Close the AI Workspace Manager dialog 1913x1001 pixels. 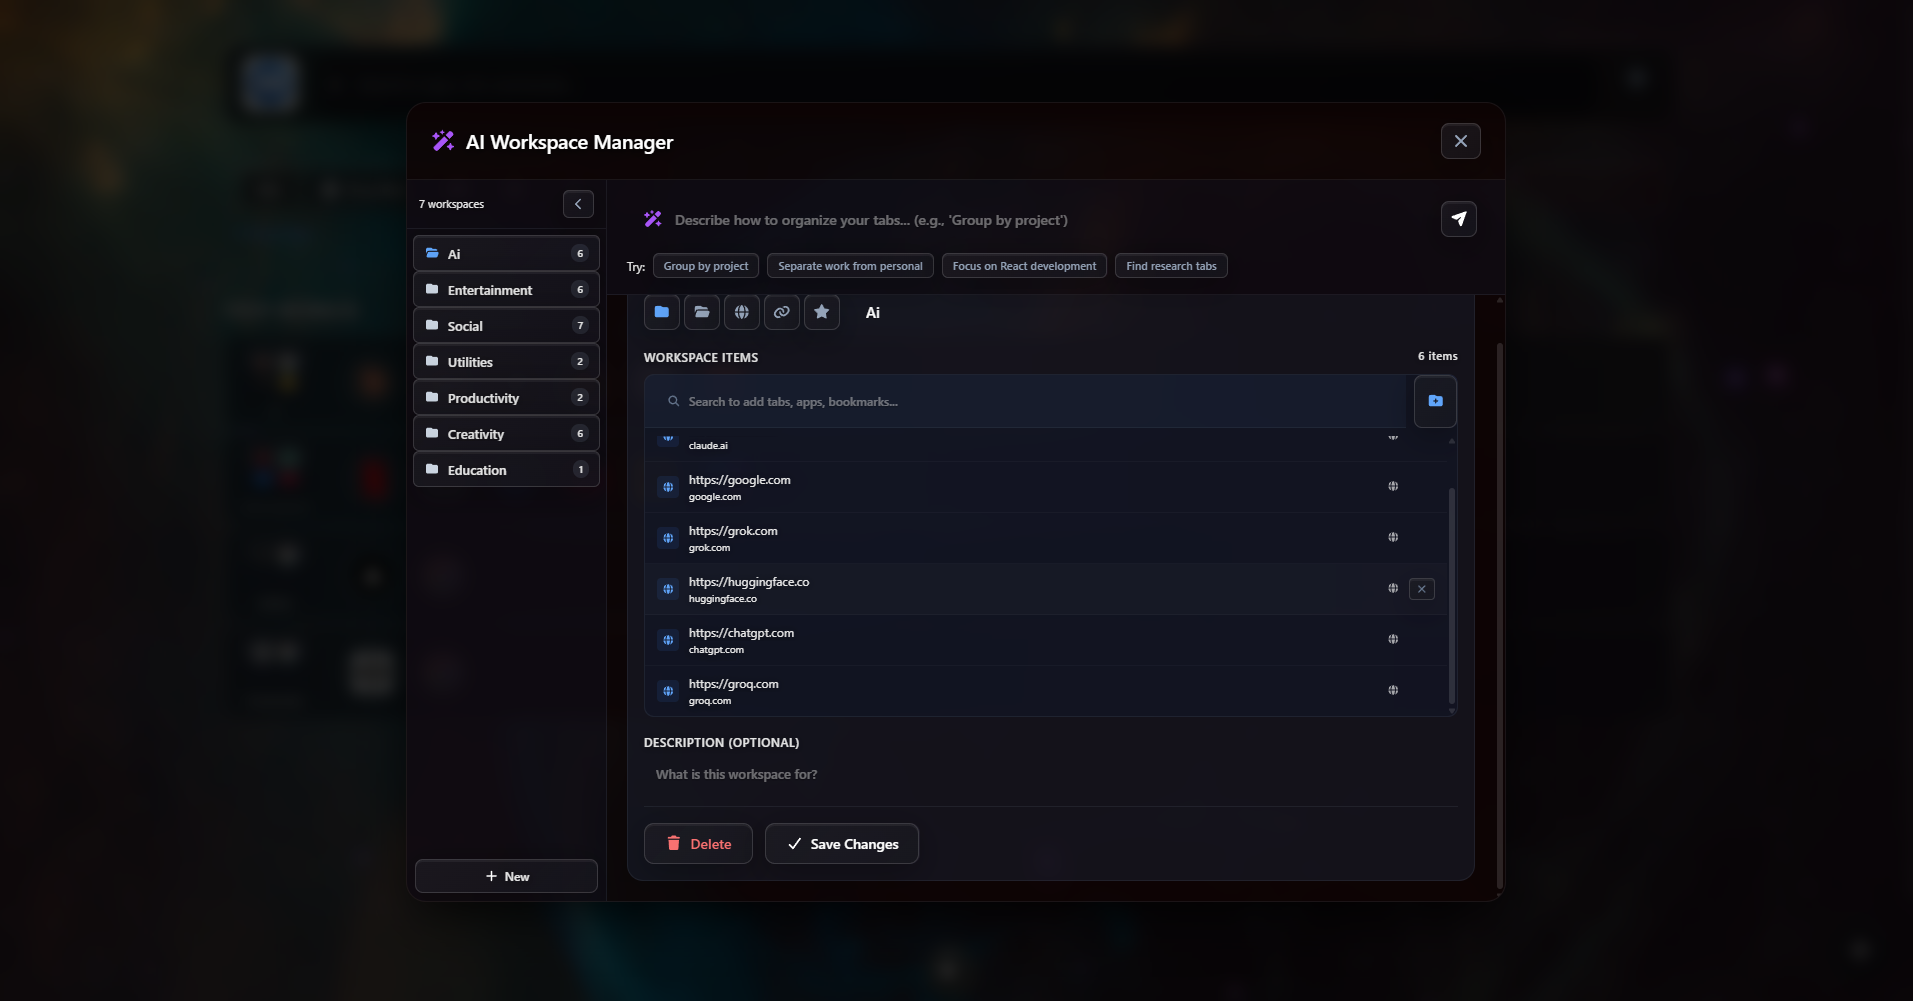[x=1461, y=141]
